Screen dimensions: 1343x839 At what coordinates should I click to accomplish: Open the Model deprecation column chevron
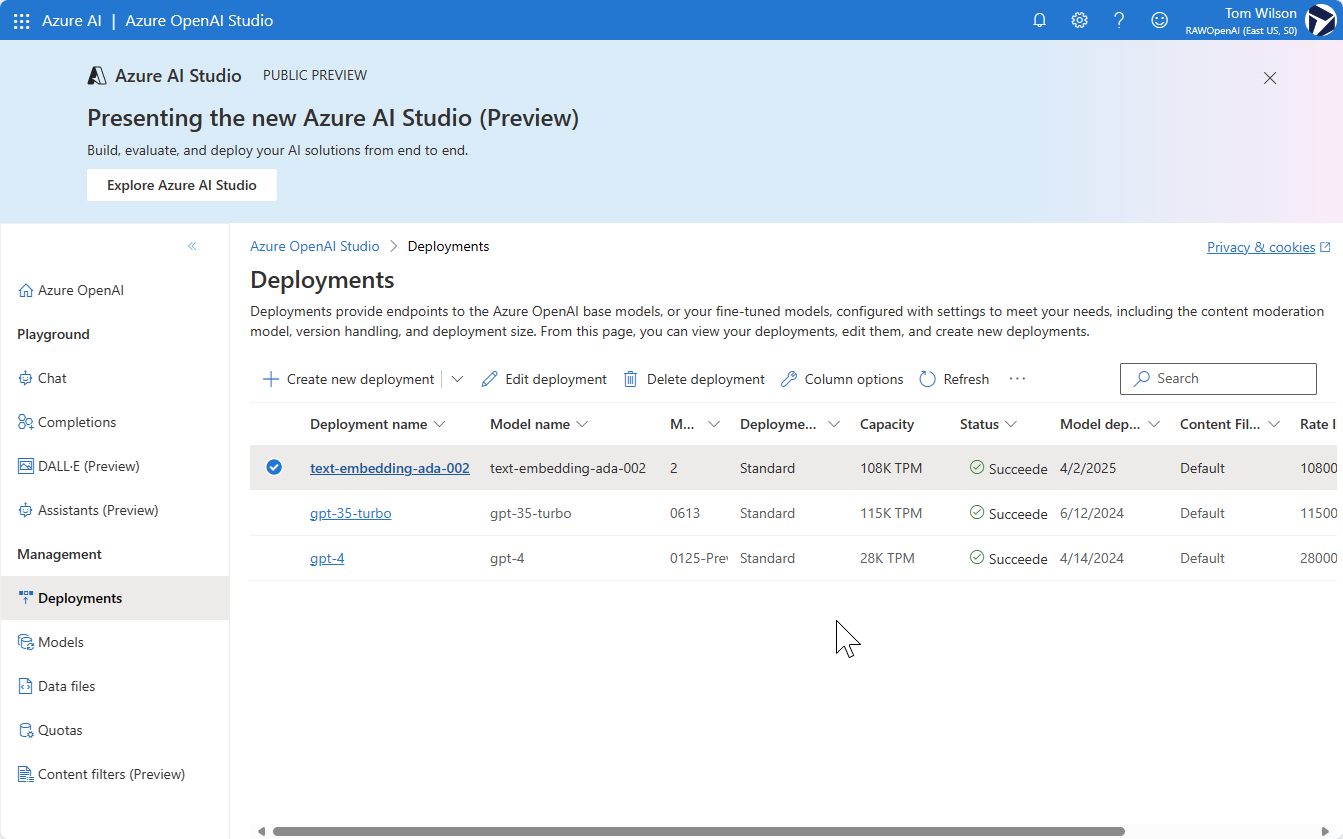(x=1154, y=424)
